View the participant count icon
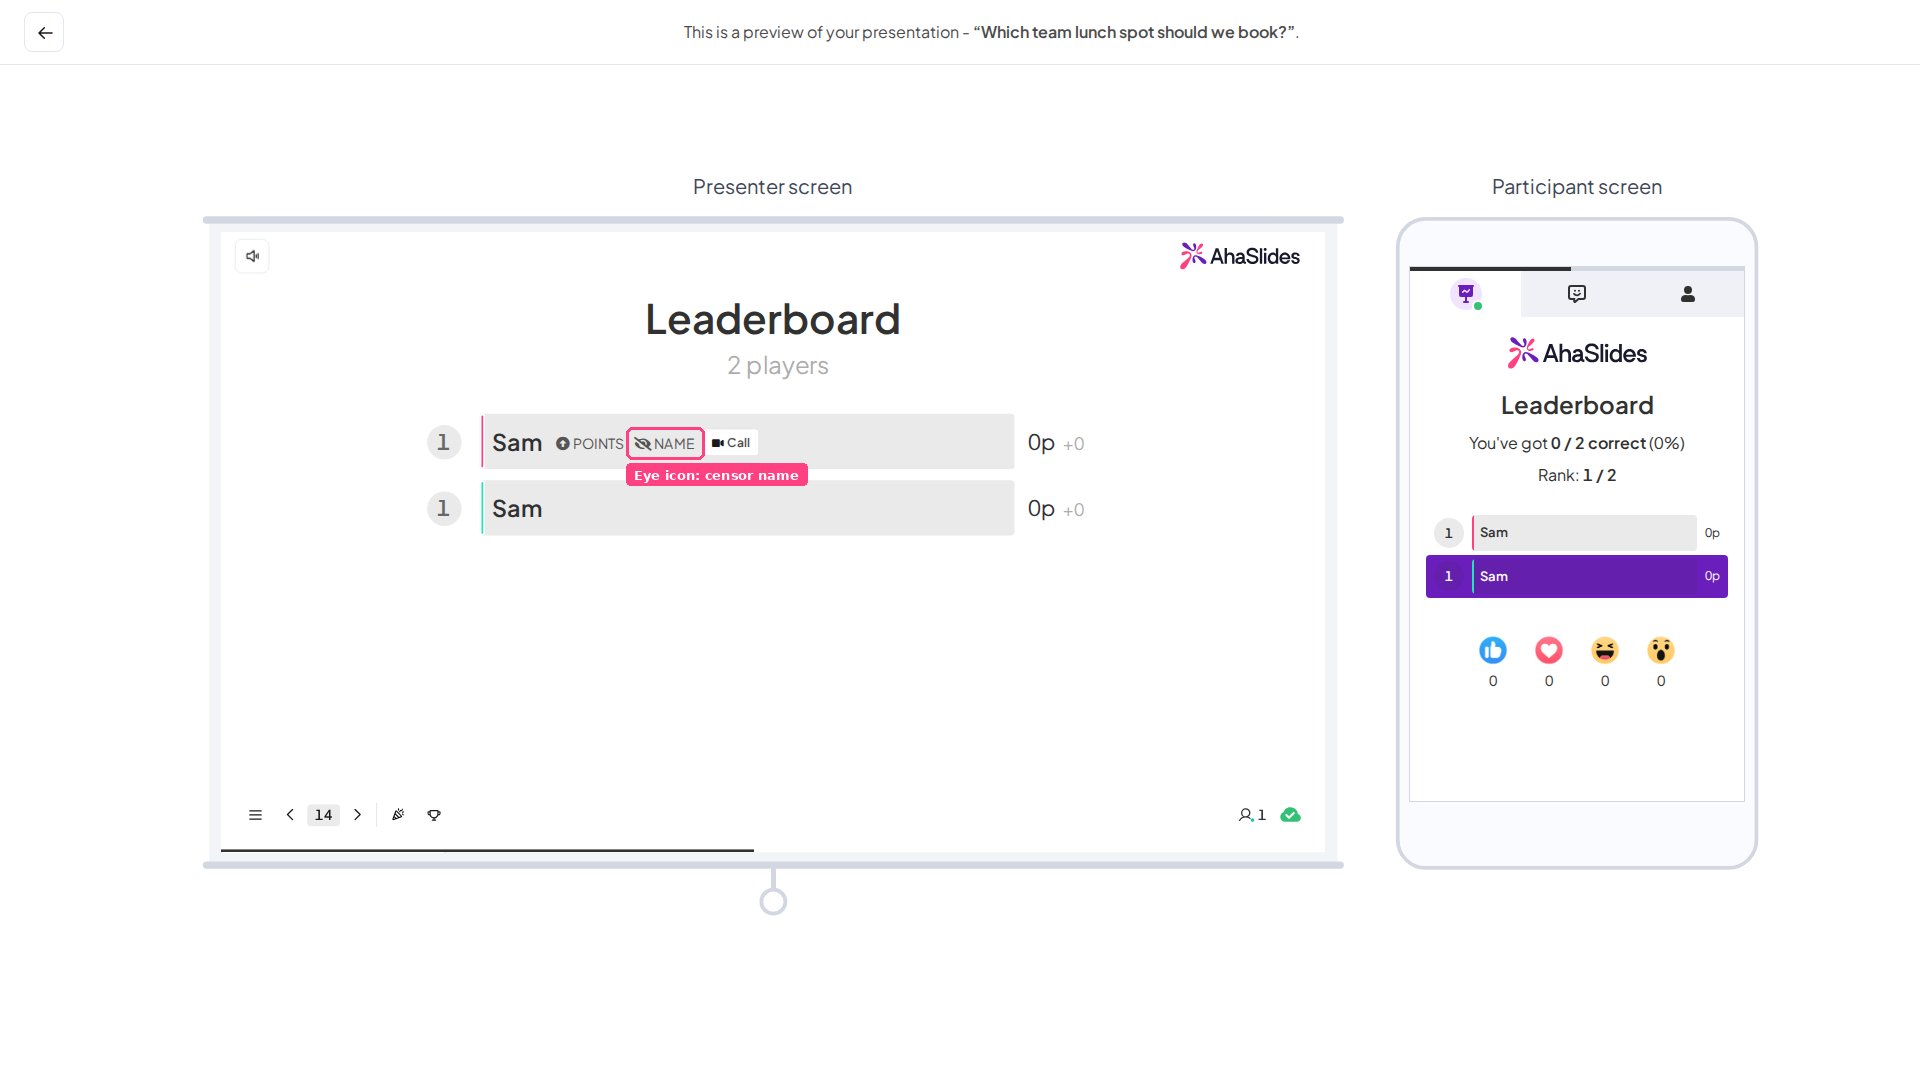This screenshot has height=1080, width=1920. [1252, 815]
